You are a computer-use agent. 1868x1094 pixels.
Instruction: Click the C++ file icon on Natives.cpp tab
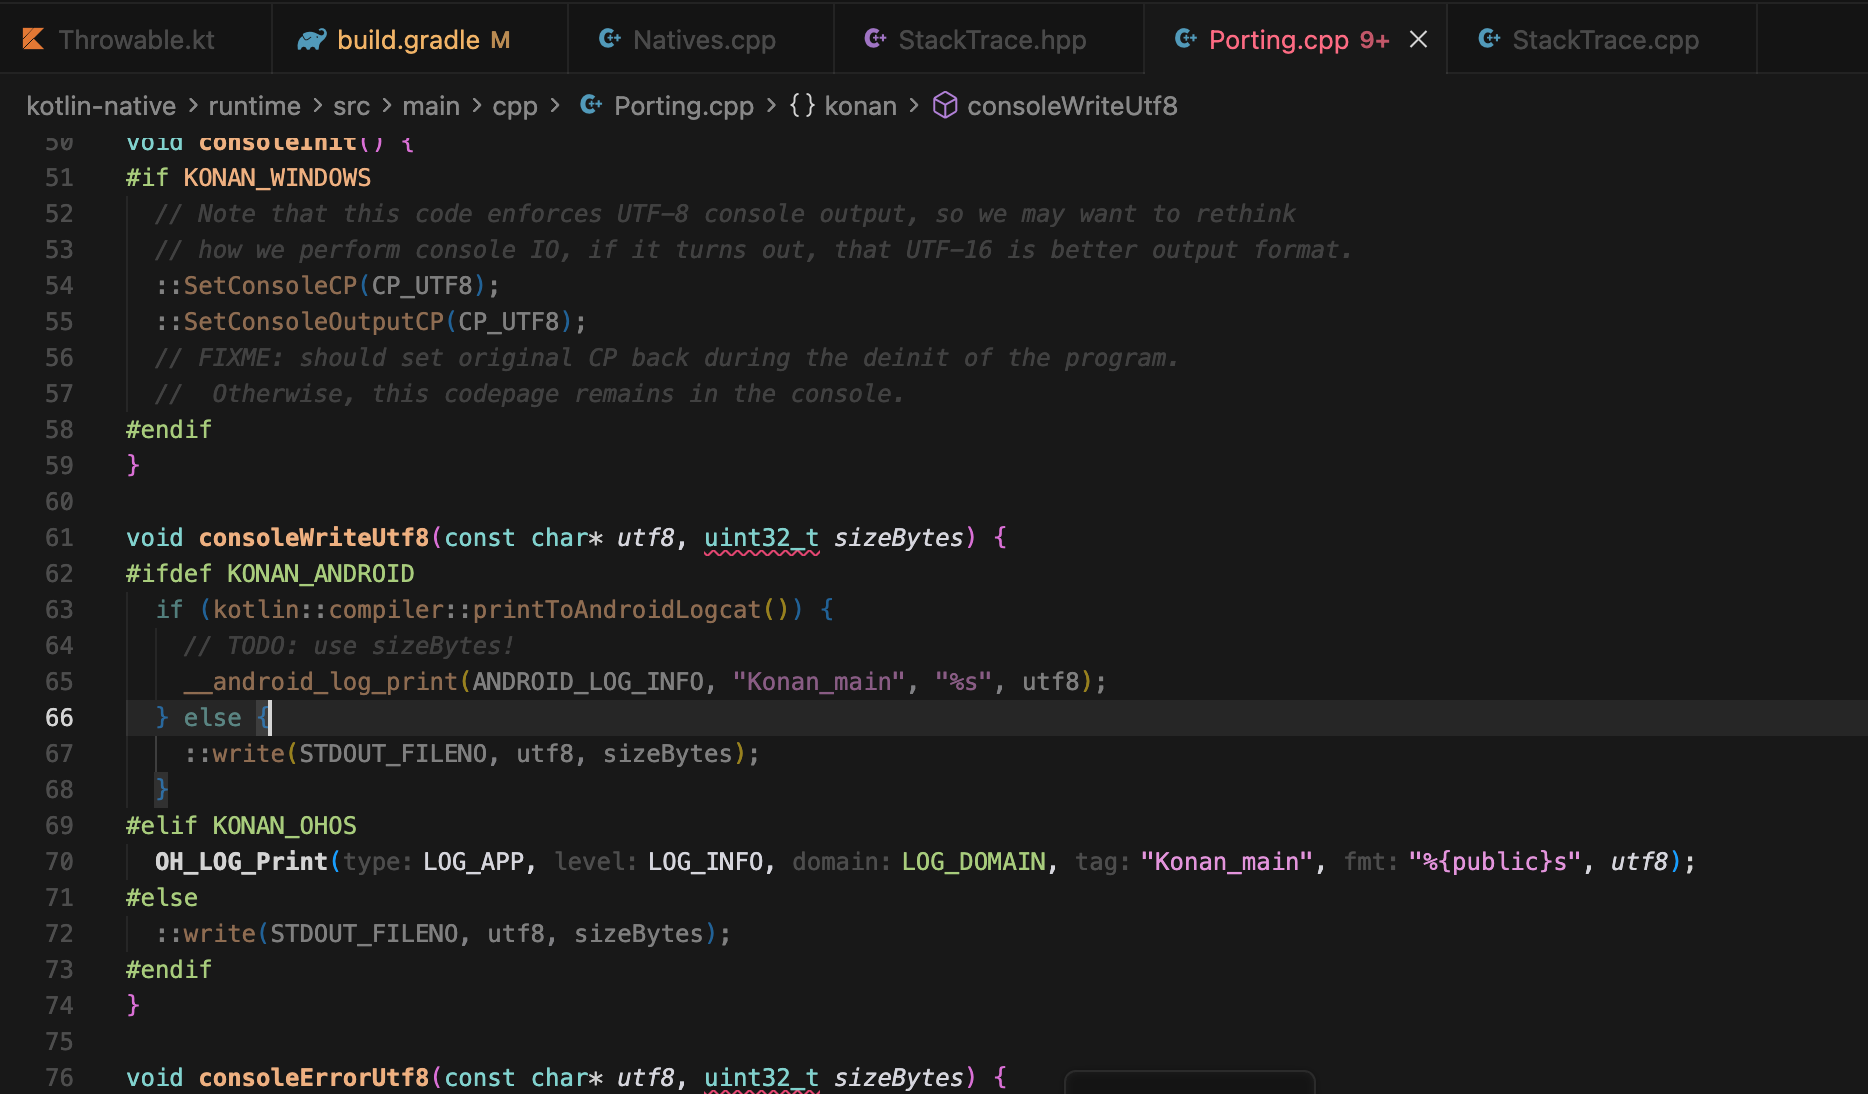click(609, 40)
